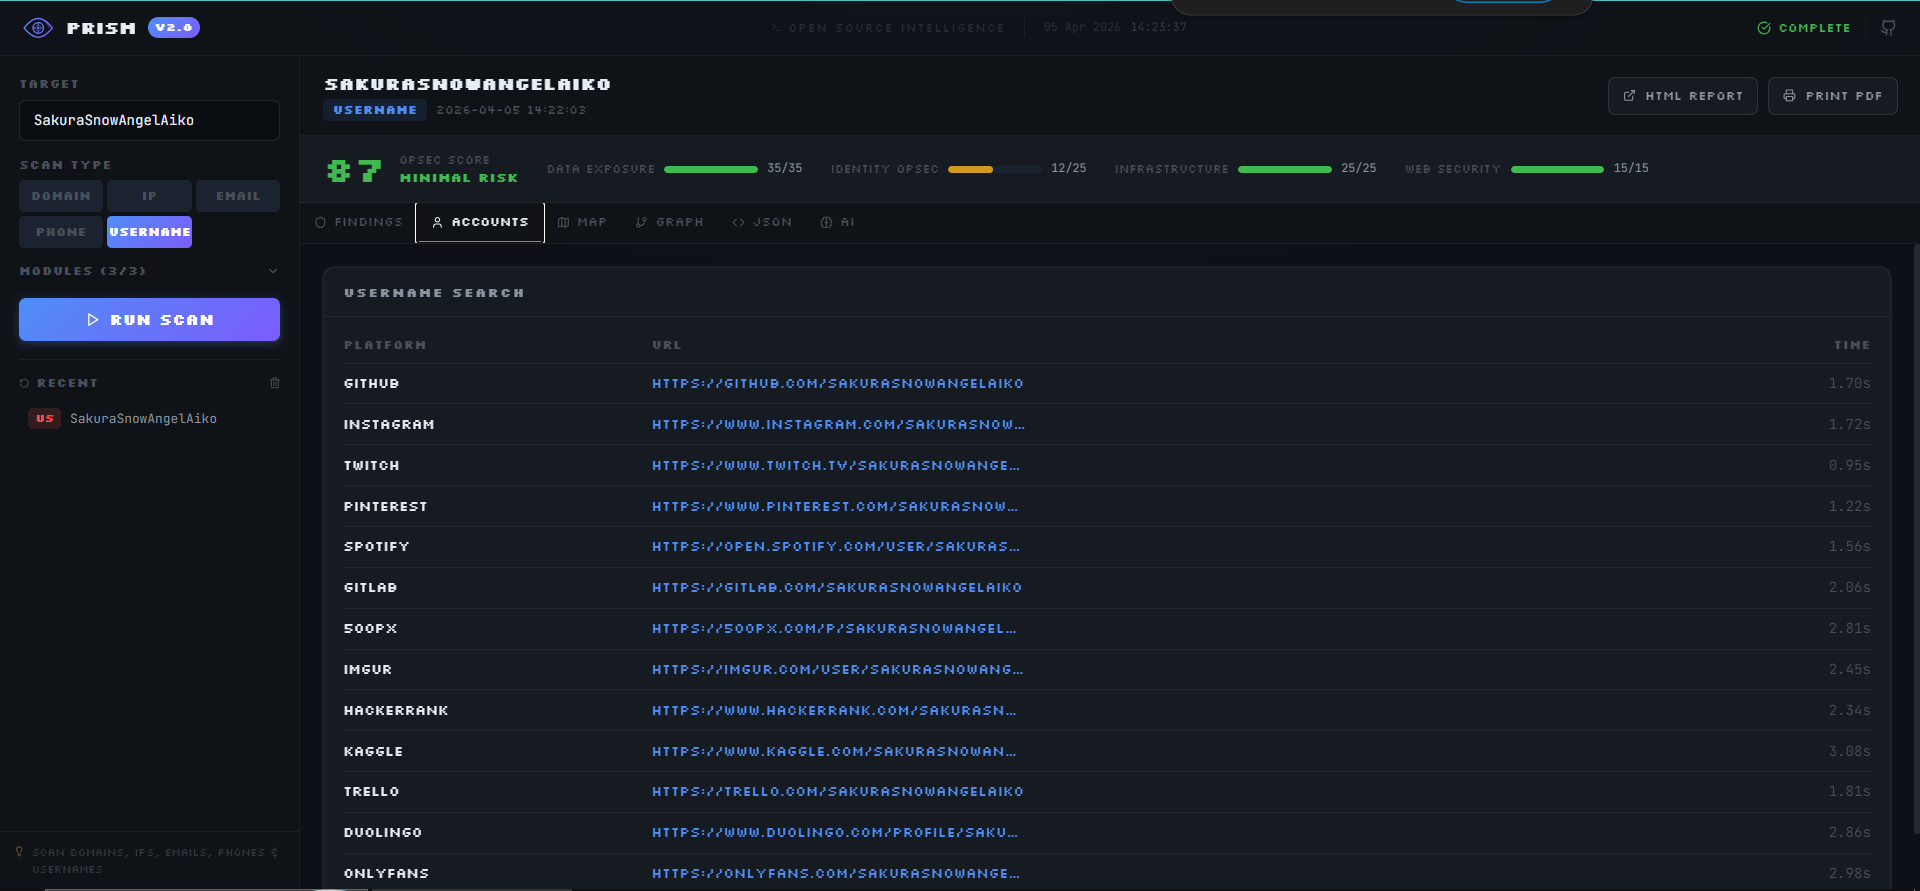1920x891 pixels.
Task: Open the GitHub icon in the top bar
Action: point(1888,28)
